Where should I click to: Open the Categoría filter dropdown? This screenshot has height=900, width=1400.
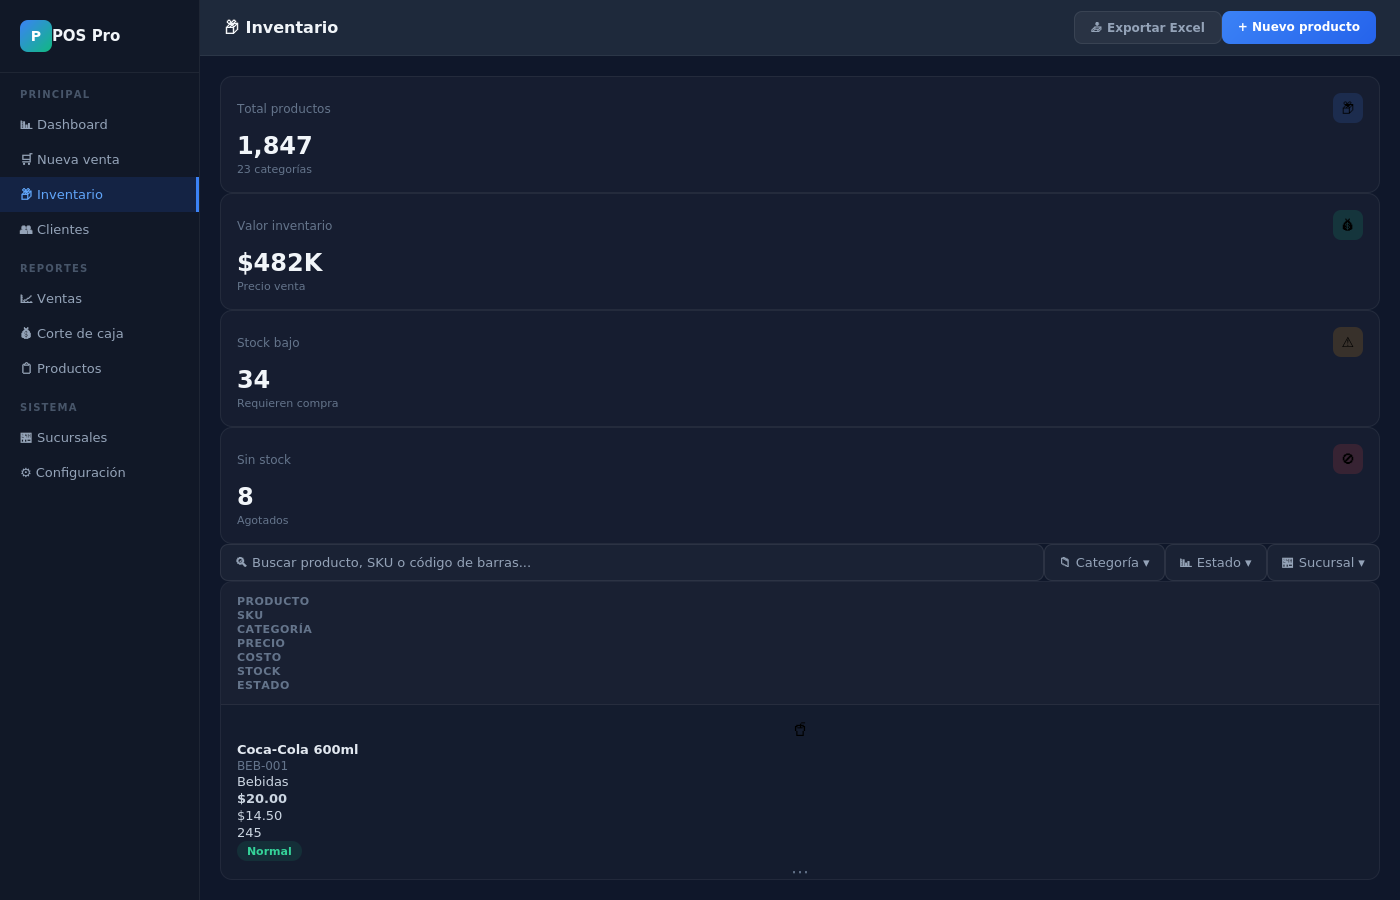click(1104, 562)
